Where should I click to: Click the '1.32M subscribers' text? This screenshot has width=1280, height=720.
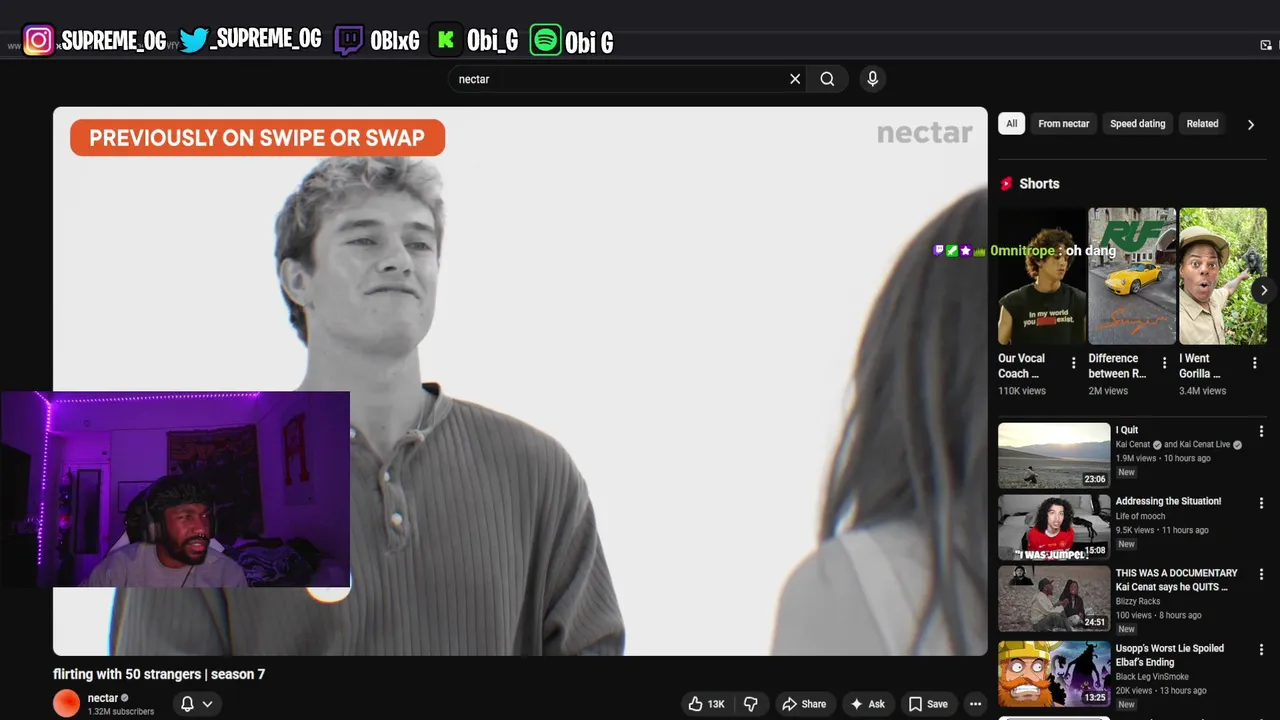[x=121, y=712]
